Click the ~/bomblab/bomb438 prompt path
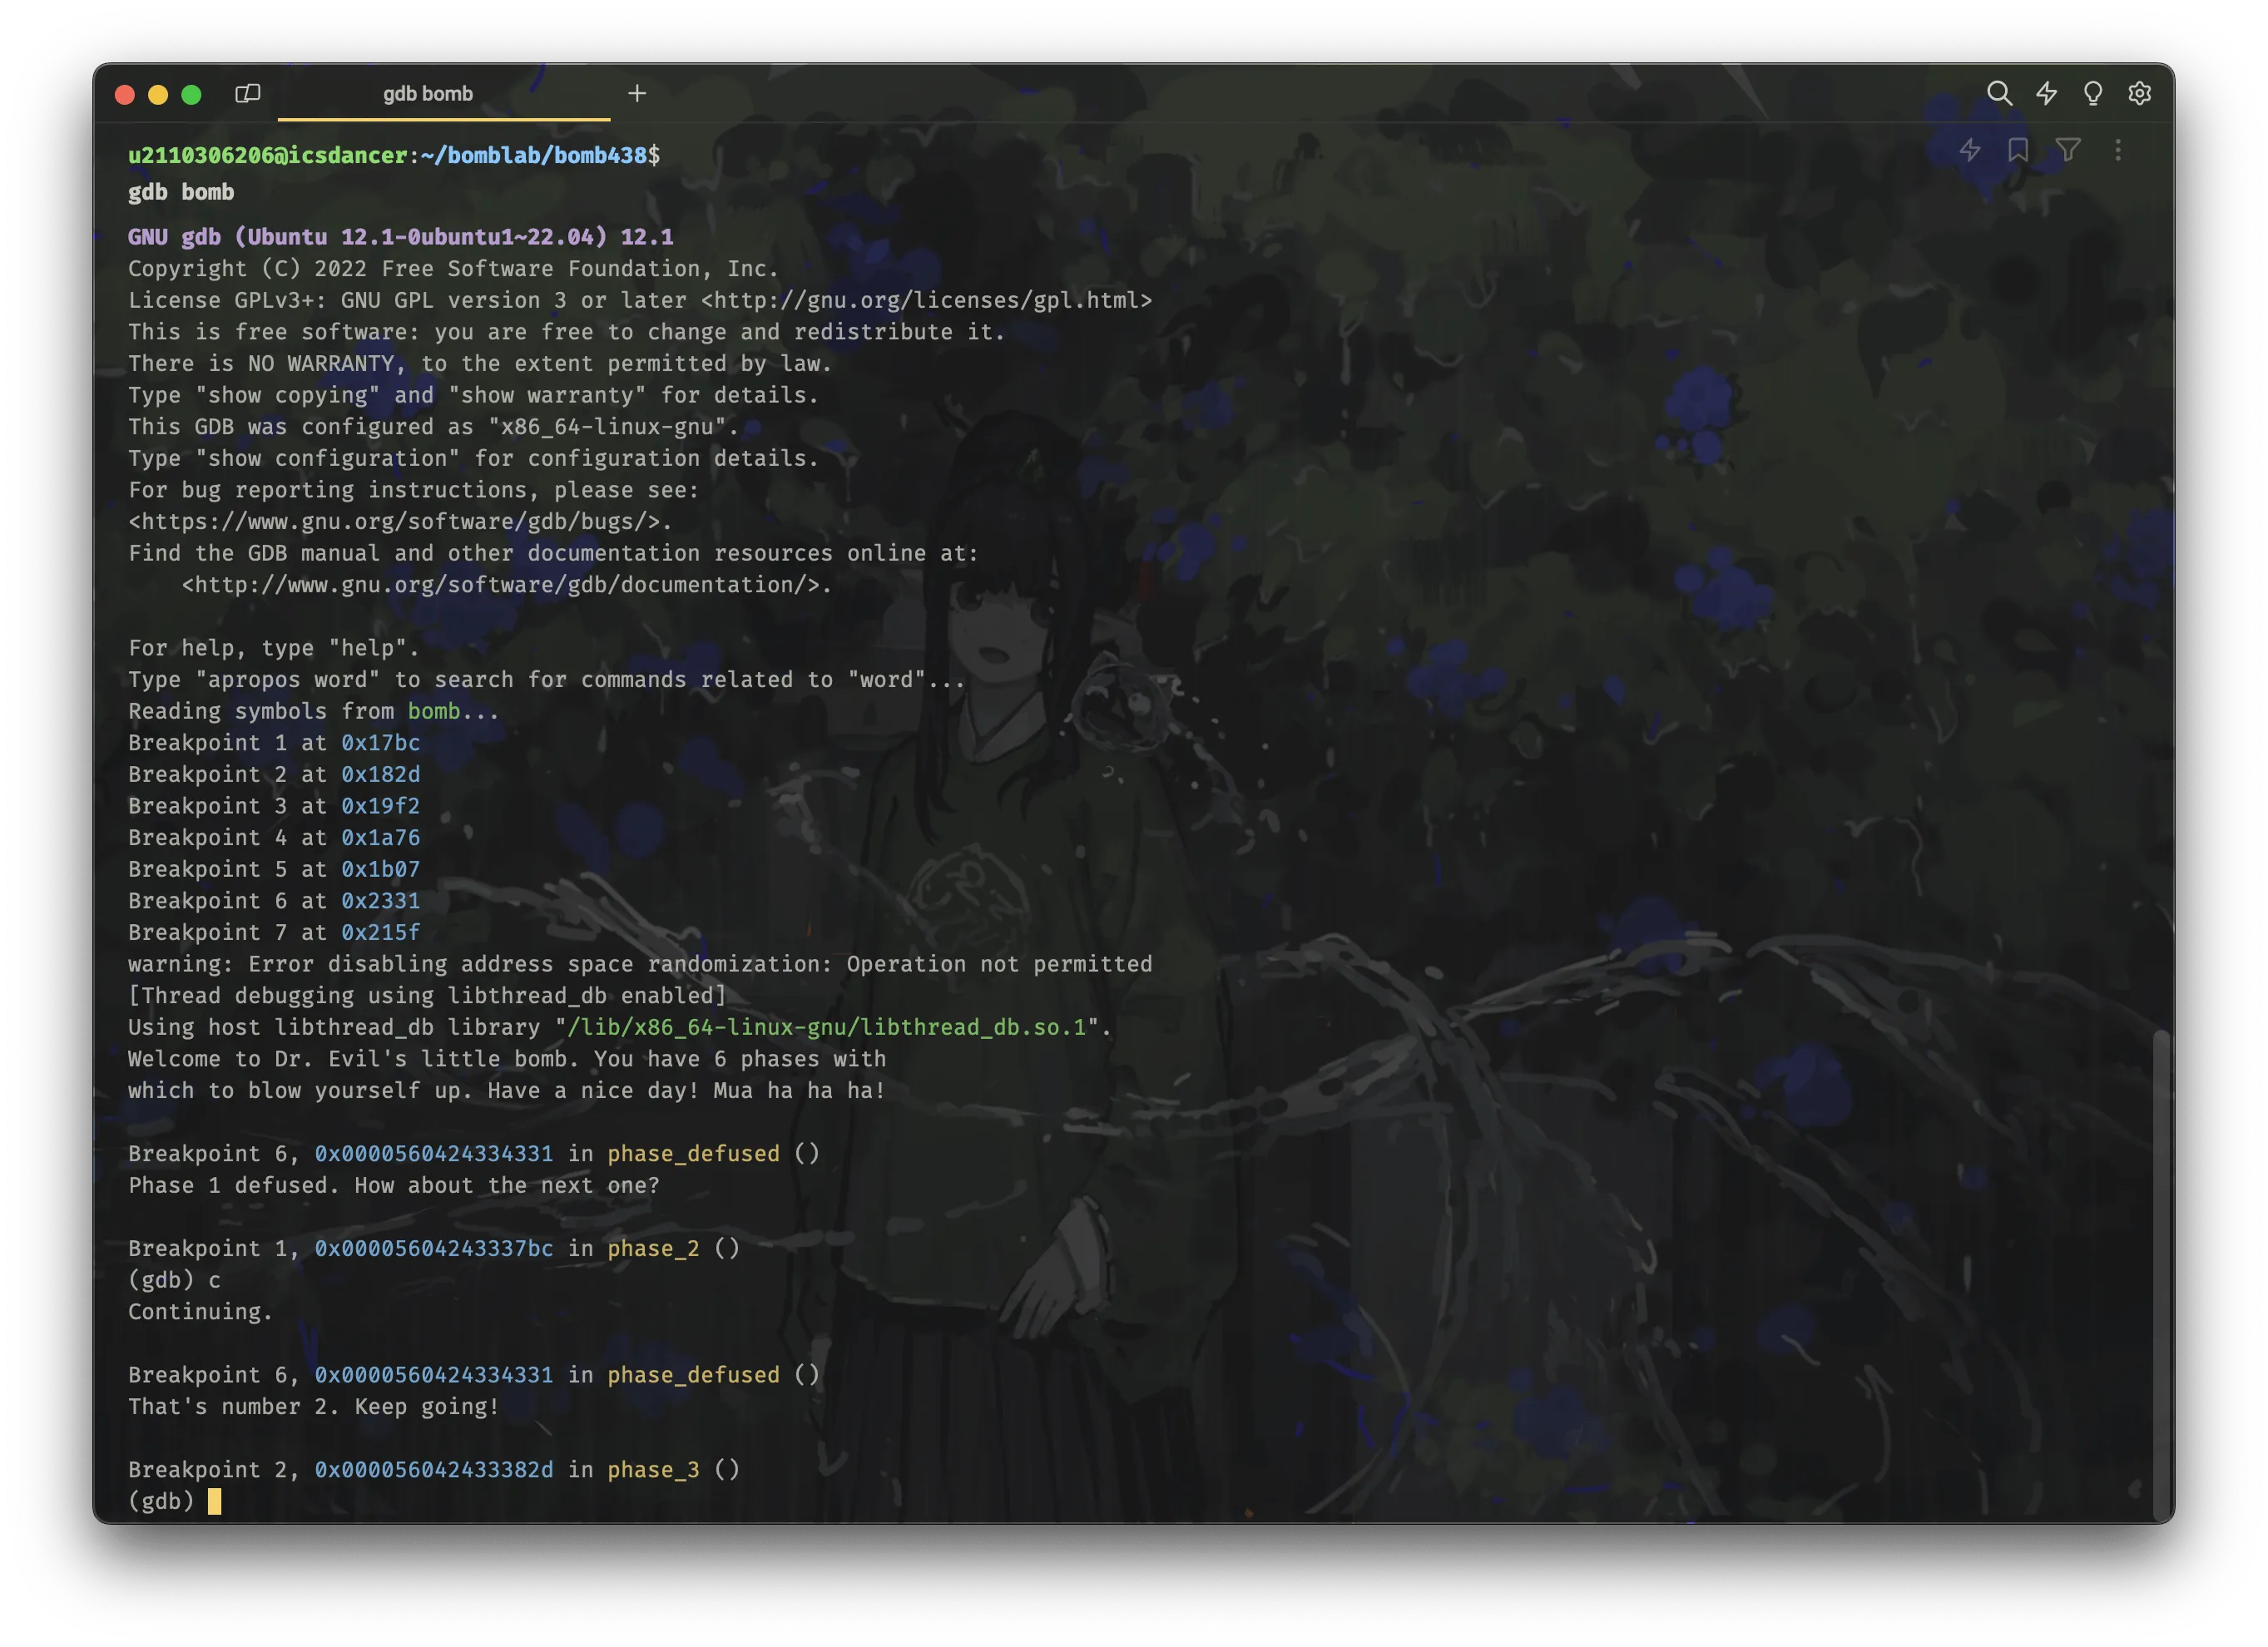The height and width of the screenshot is (1647, 2268). pos(534,155)
